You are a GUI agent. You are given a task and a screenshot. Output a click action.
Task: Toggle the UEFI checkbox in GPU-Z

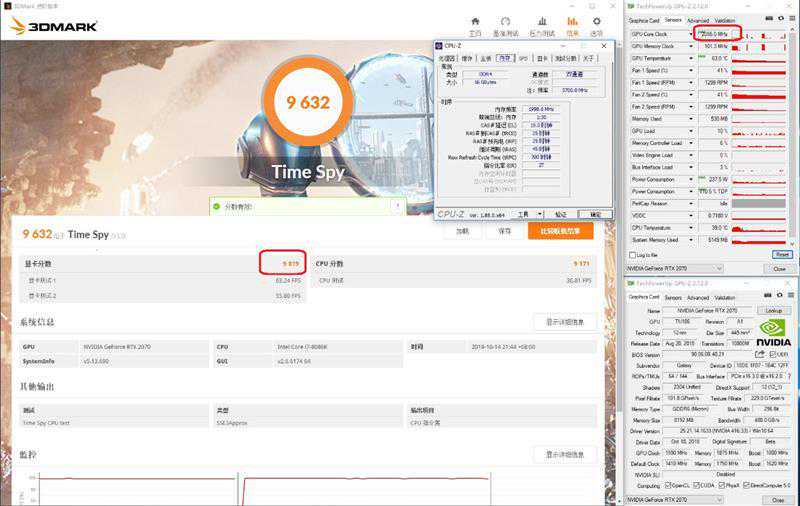pos(774,354)
